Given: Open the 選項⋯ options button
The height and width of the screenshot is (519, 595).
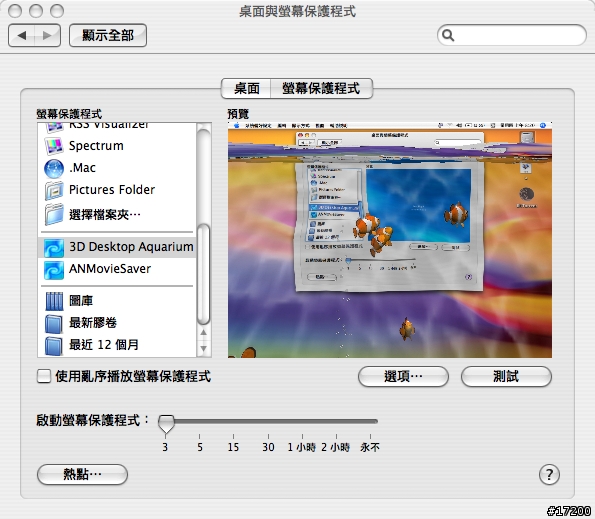Looking at the screenshot, I should coord(403,377).
